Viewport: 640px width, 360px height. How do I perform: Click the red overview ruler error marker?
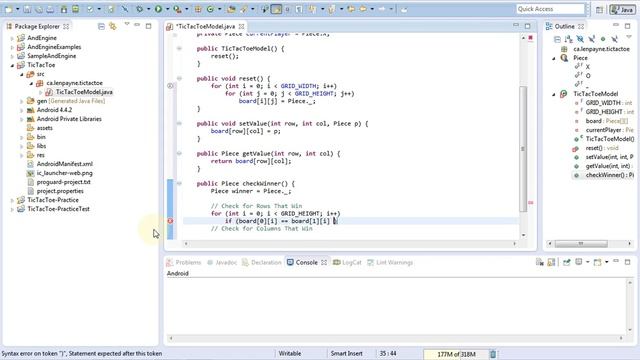click(531, 202)
